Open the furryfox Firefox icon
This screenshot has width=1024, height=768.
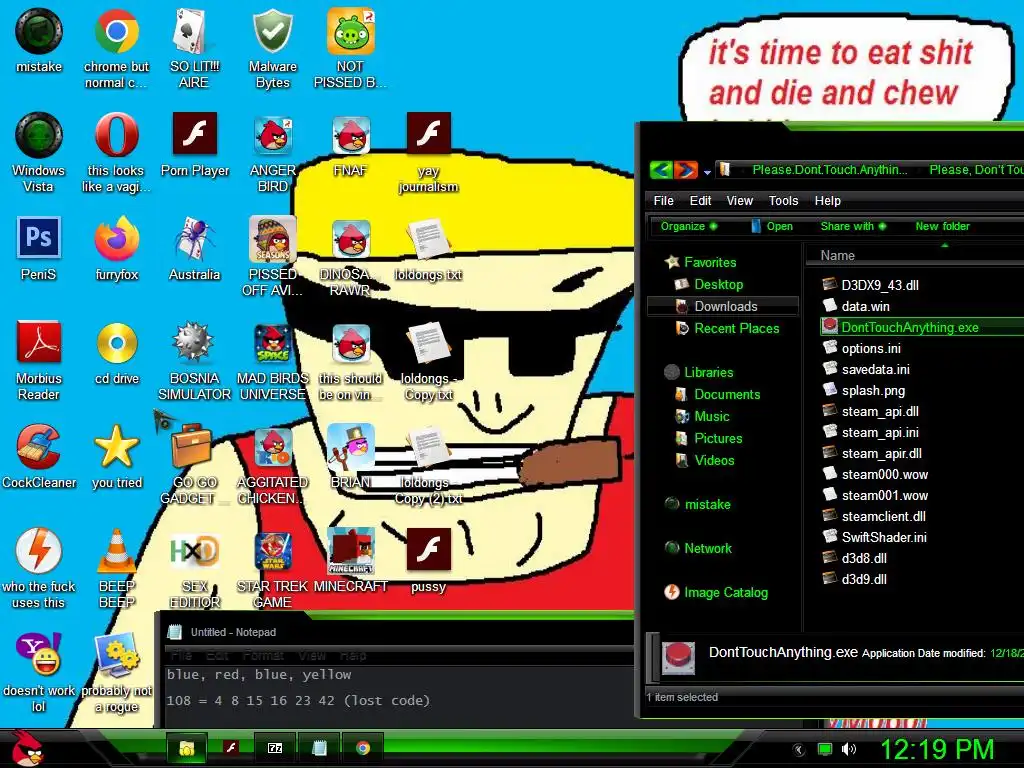pyautogui.click(x=116, y=249)
